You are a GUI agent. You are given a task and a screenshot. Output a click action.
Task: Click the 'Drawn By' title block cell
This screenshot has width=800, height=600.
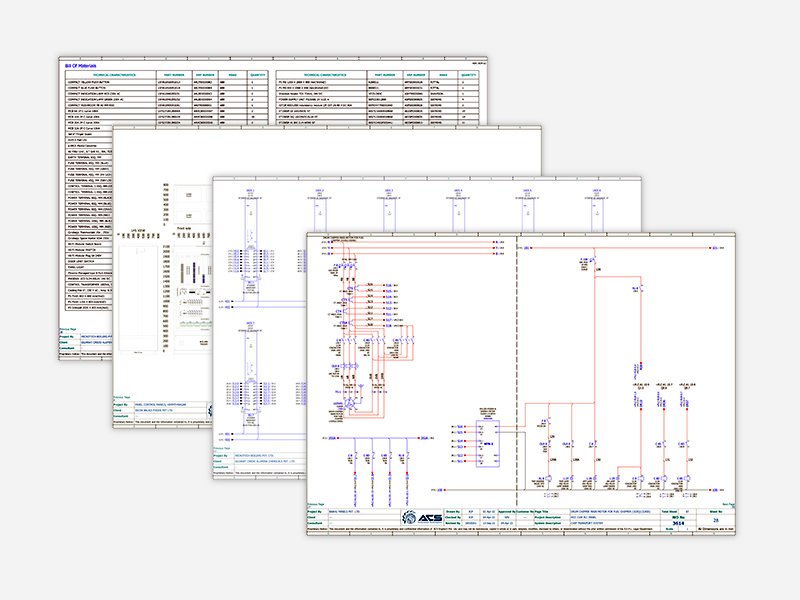453,511
